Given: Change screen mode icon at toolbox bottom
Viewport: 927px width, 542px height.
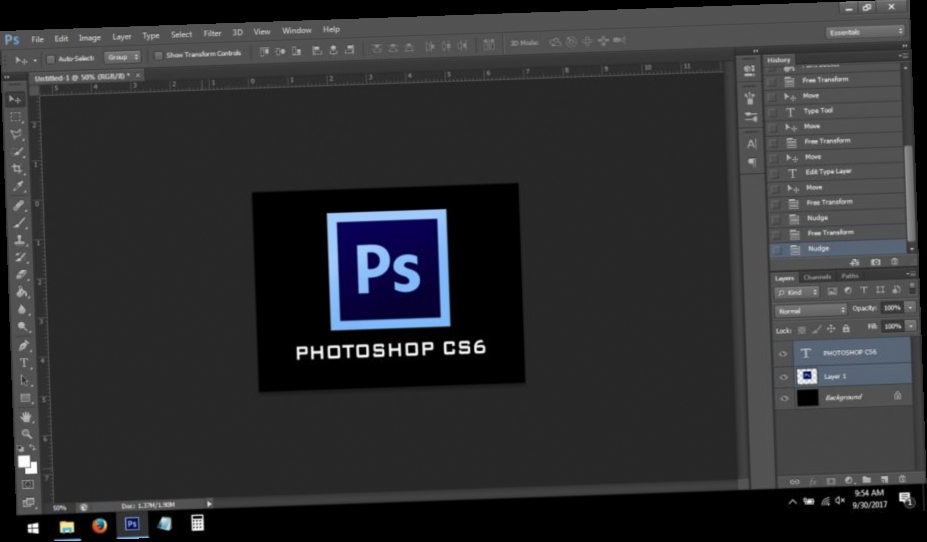Looking at the screenshot, I should click(28, 503).
